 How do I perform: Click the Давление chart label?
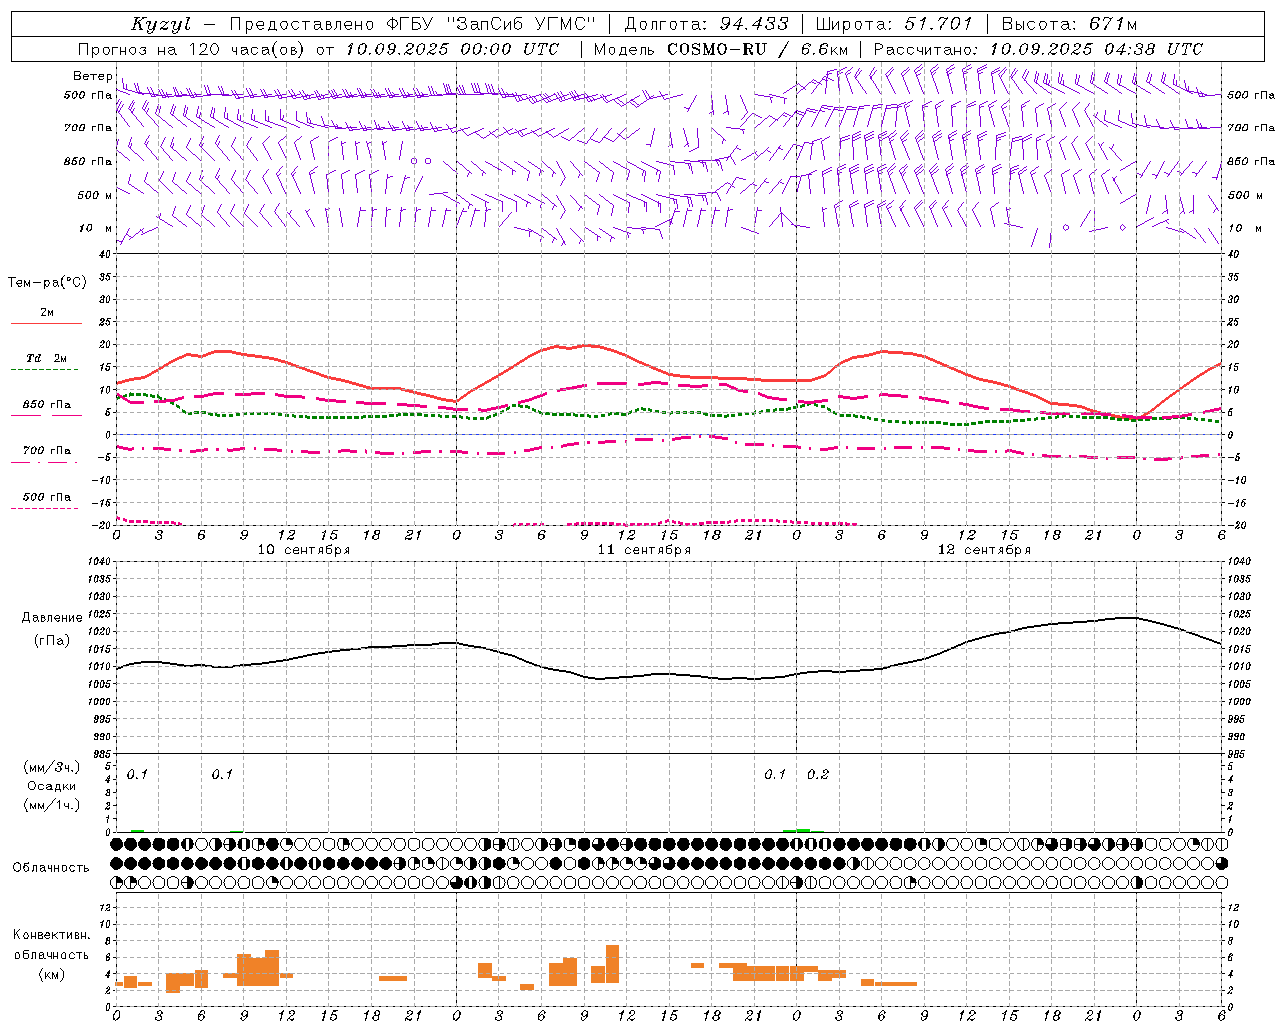[x=52, y=618]
